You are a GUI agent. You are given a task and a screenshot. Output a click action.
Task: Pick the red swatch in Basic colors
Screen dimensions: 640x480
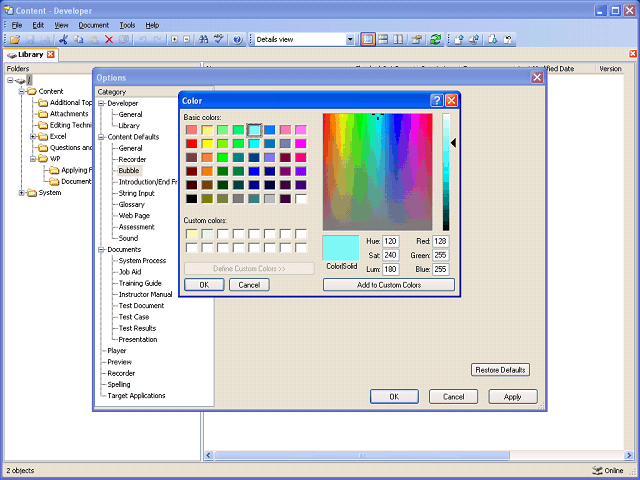pyautogui.click(x=191, y=143)
